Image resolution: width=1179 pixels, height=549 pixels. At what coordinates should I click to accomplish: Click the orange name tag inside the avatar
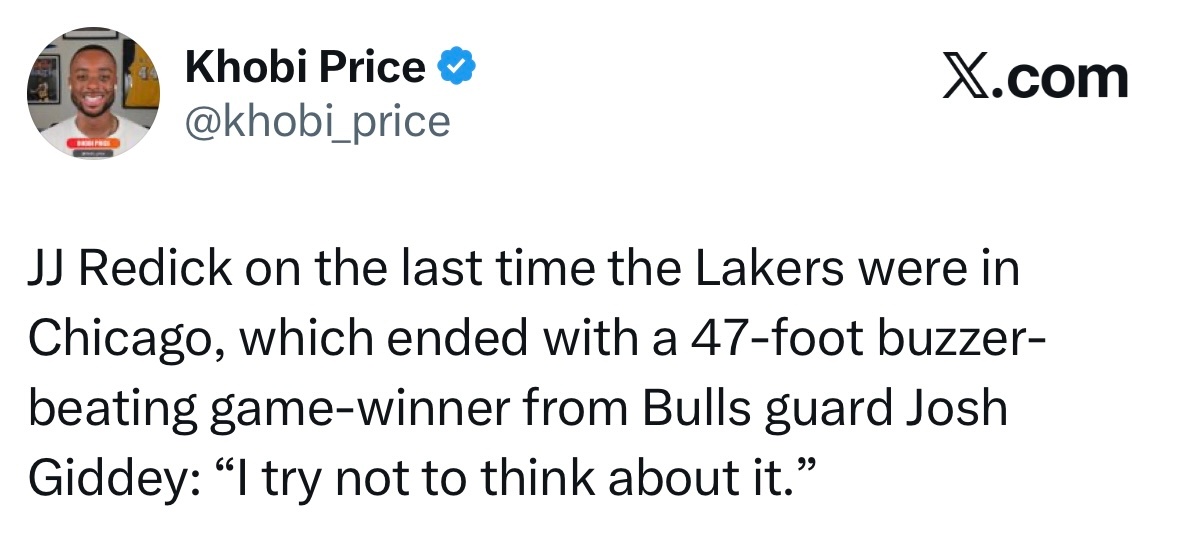pos(92,143)
